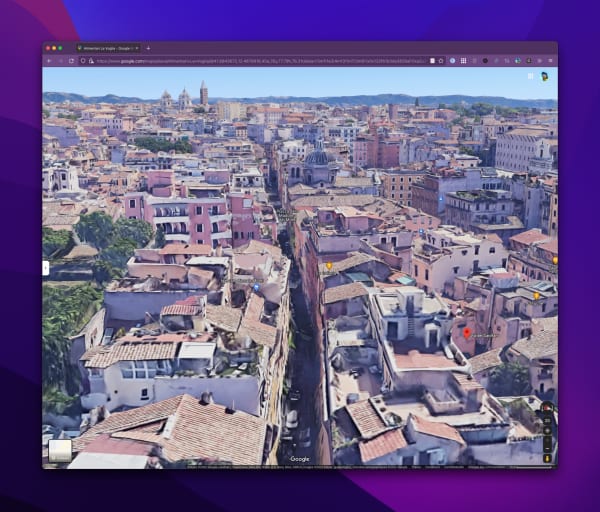Click the google.com URL address field

pos(260,61)
